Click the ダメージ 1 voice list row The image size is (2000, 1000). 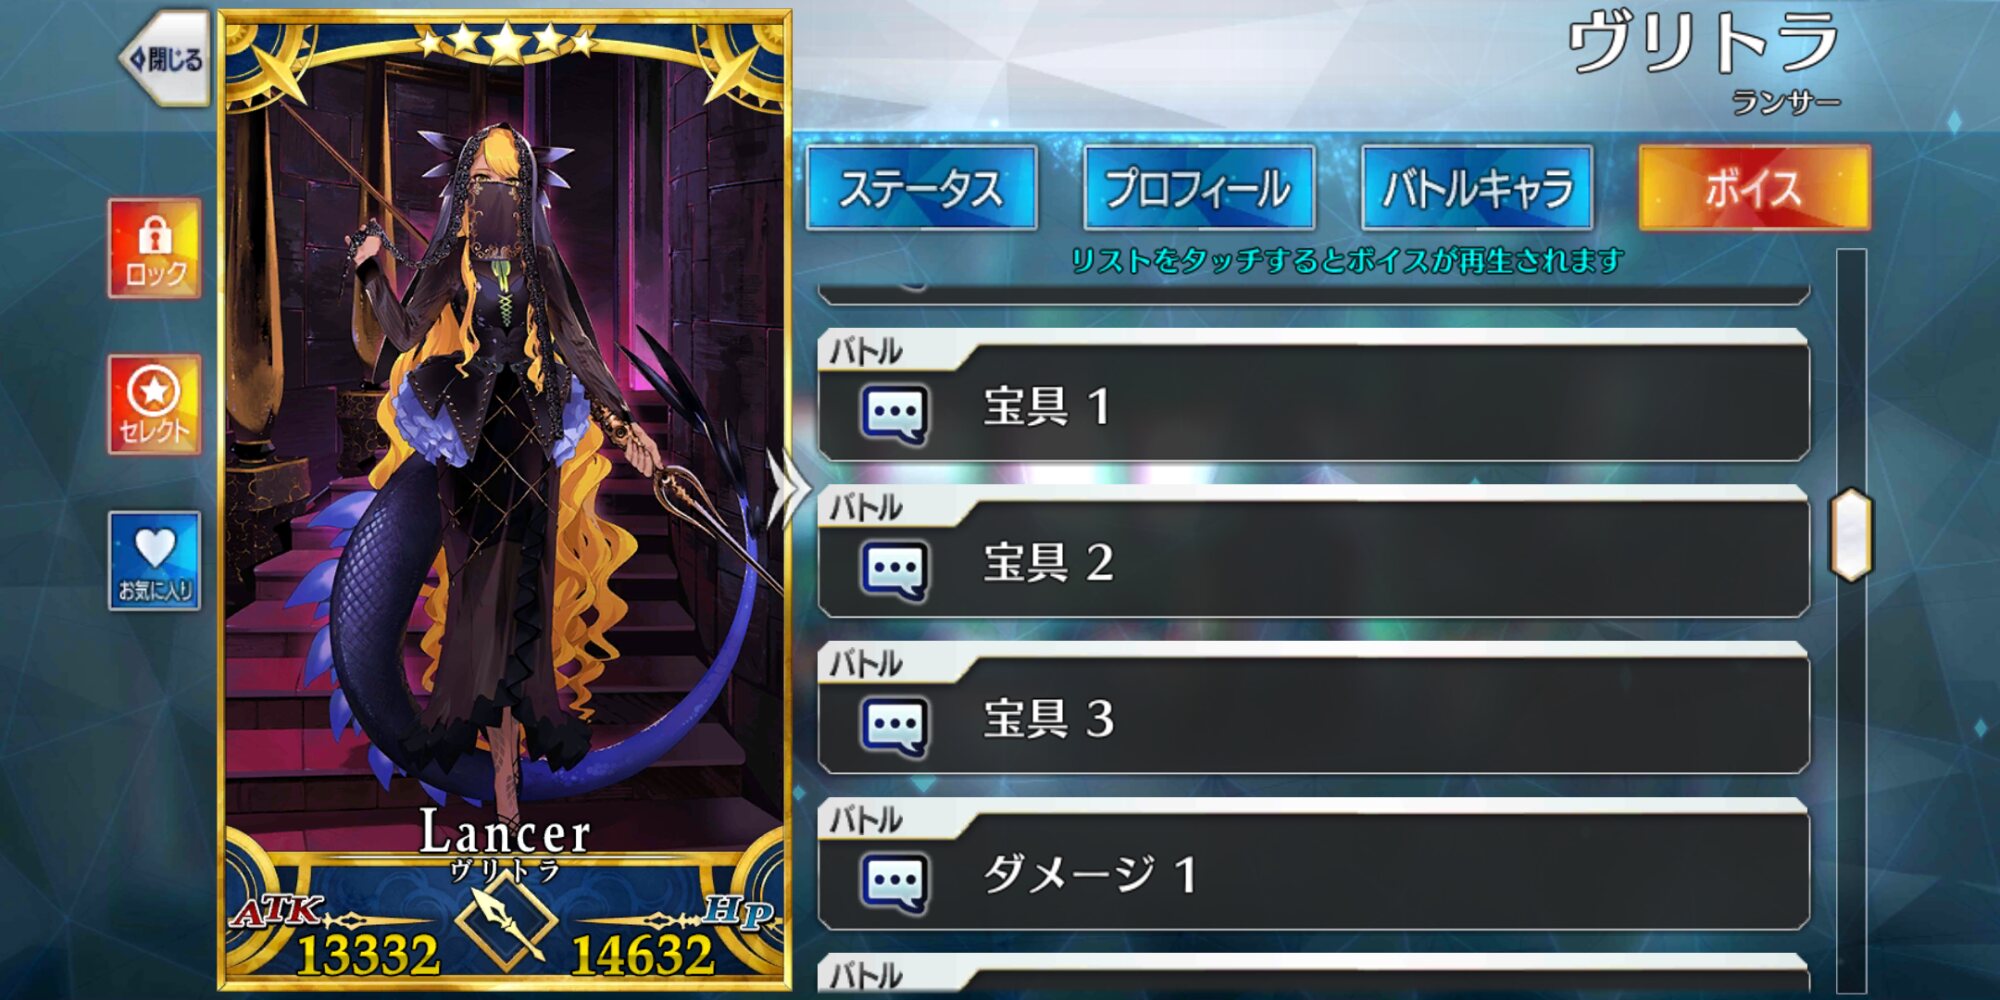coord(1313,864)
